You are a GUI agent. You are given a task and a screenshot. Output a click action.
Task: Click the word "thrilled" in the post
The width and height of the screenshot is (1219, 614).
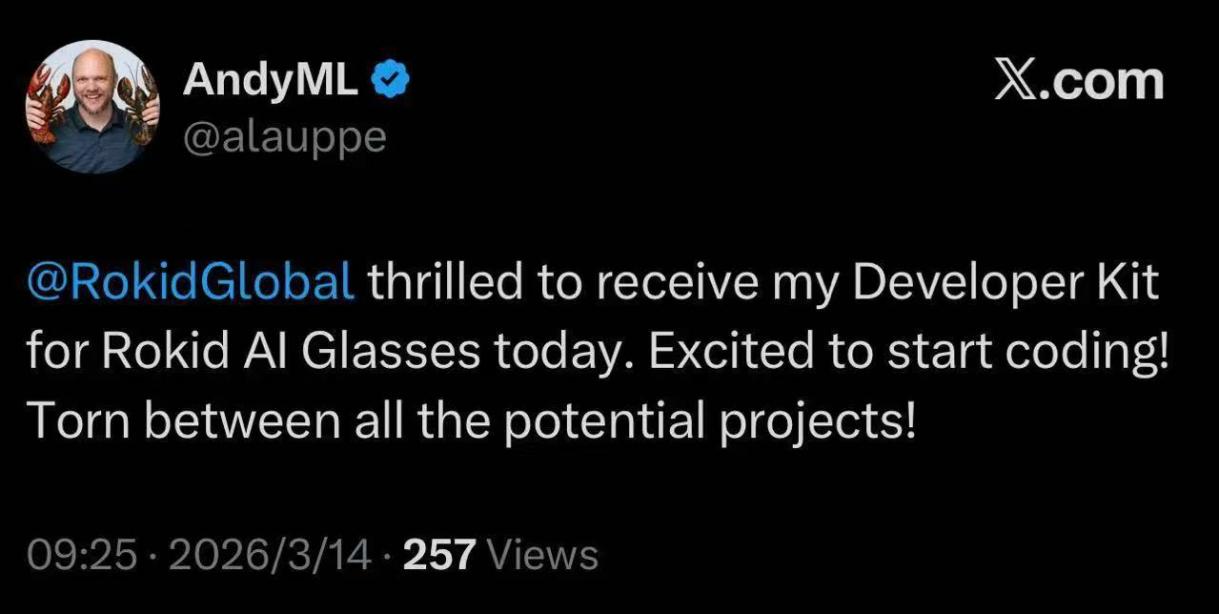(438, 285)
